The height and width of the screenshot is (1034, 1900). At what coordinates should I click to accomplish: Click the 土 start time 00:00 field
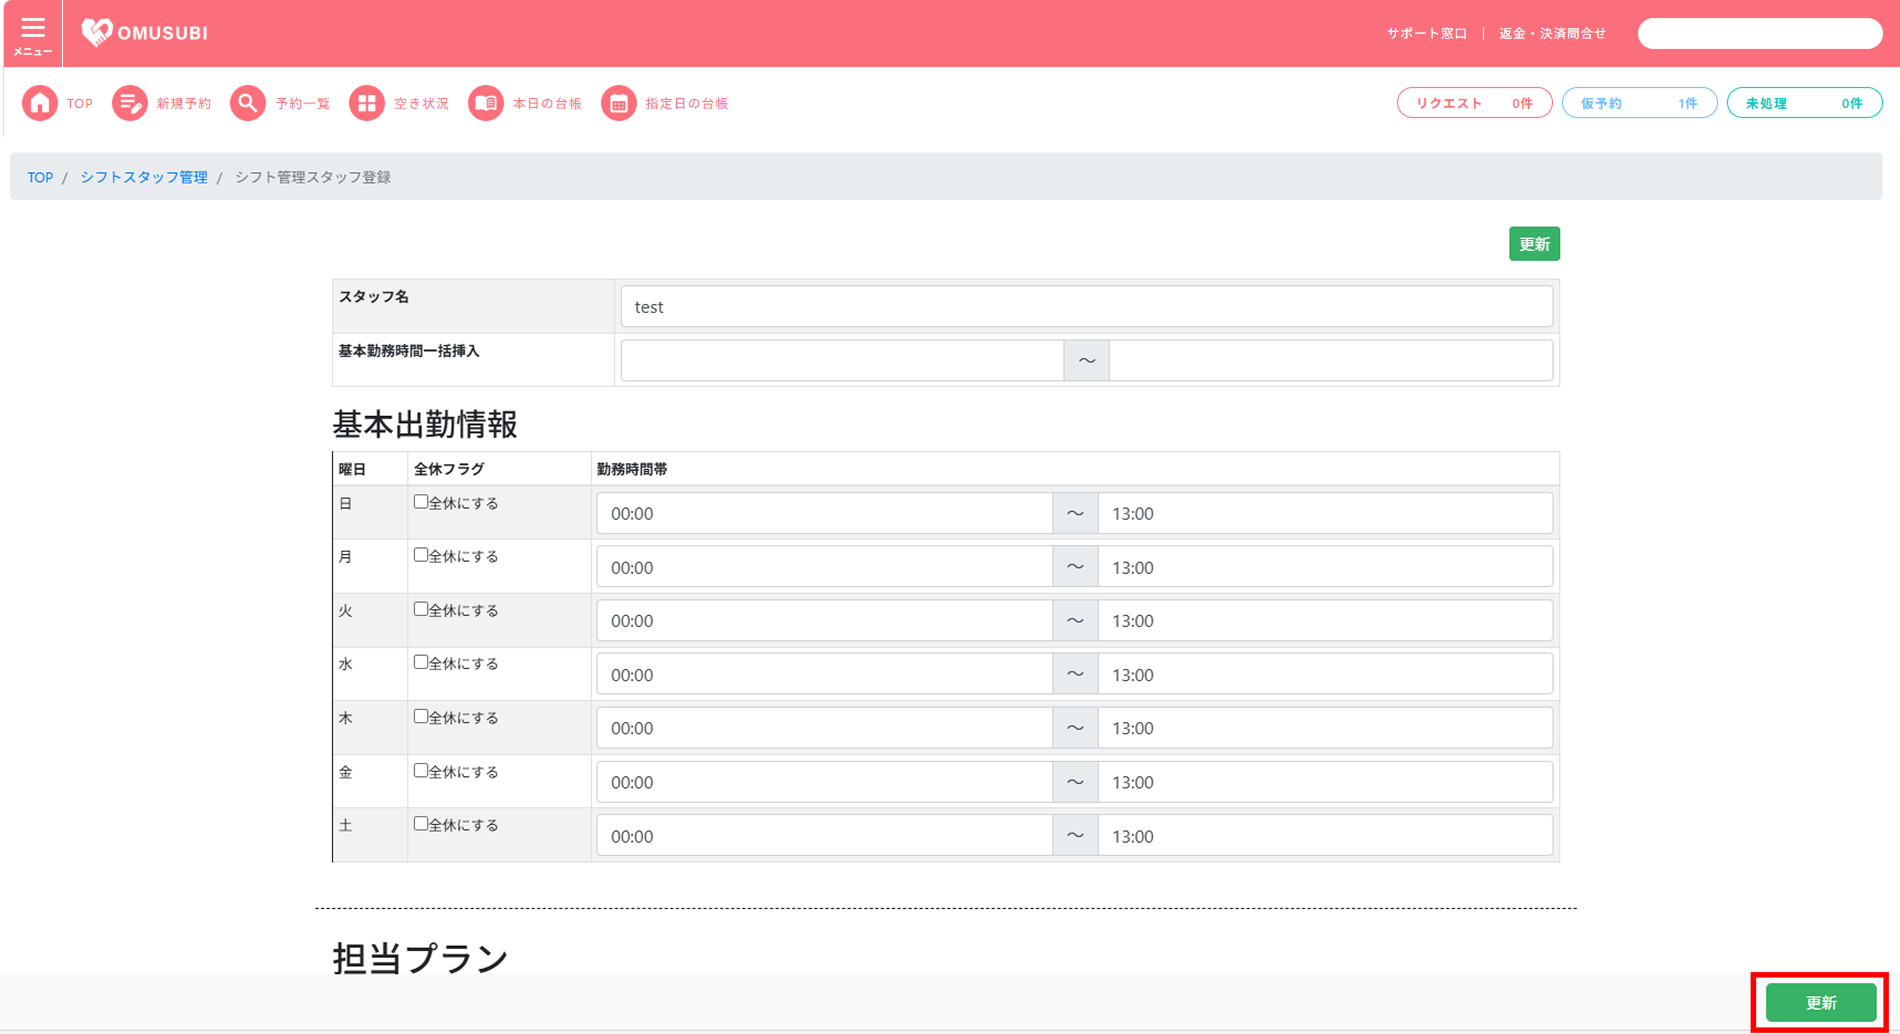(824, 835)
